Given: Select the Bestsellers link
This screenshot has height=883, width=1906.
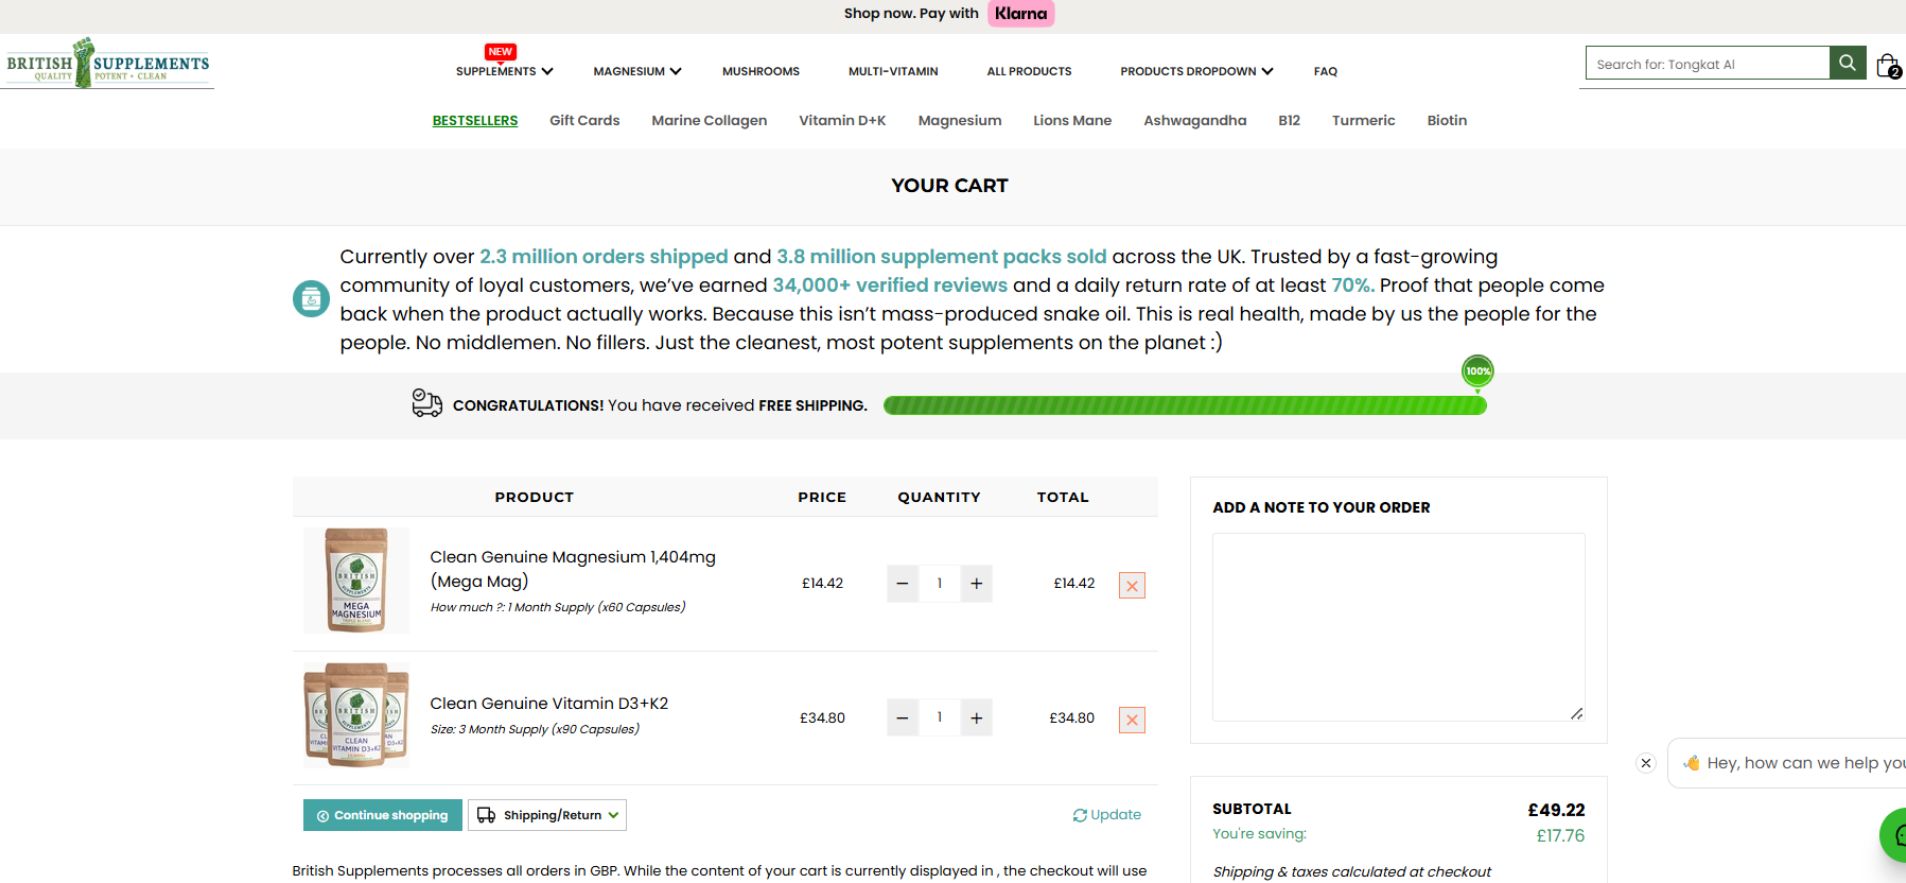Looking at the screenshot, I should [475, 120].
